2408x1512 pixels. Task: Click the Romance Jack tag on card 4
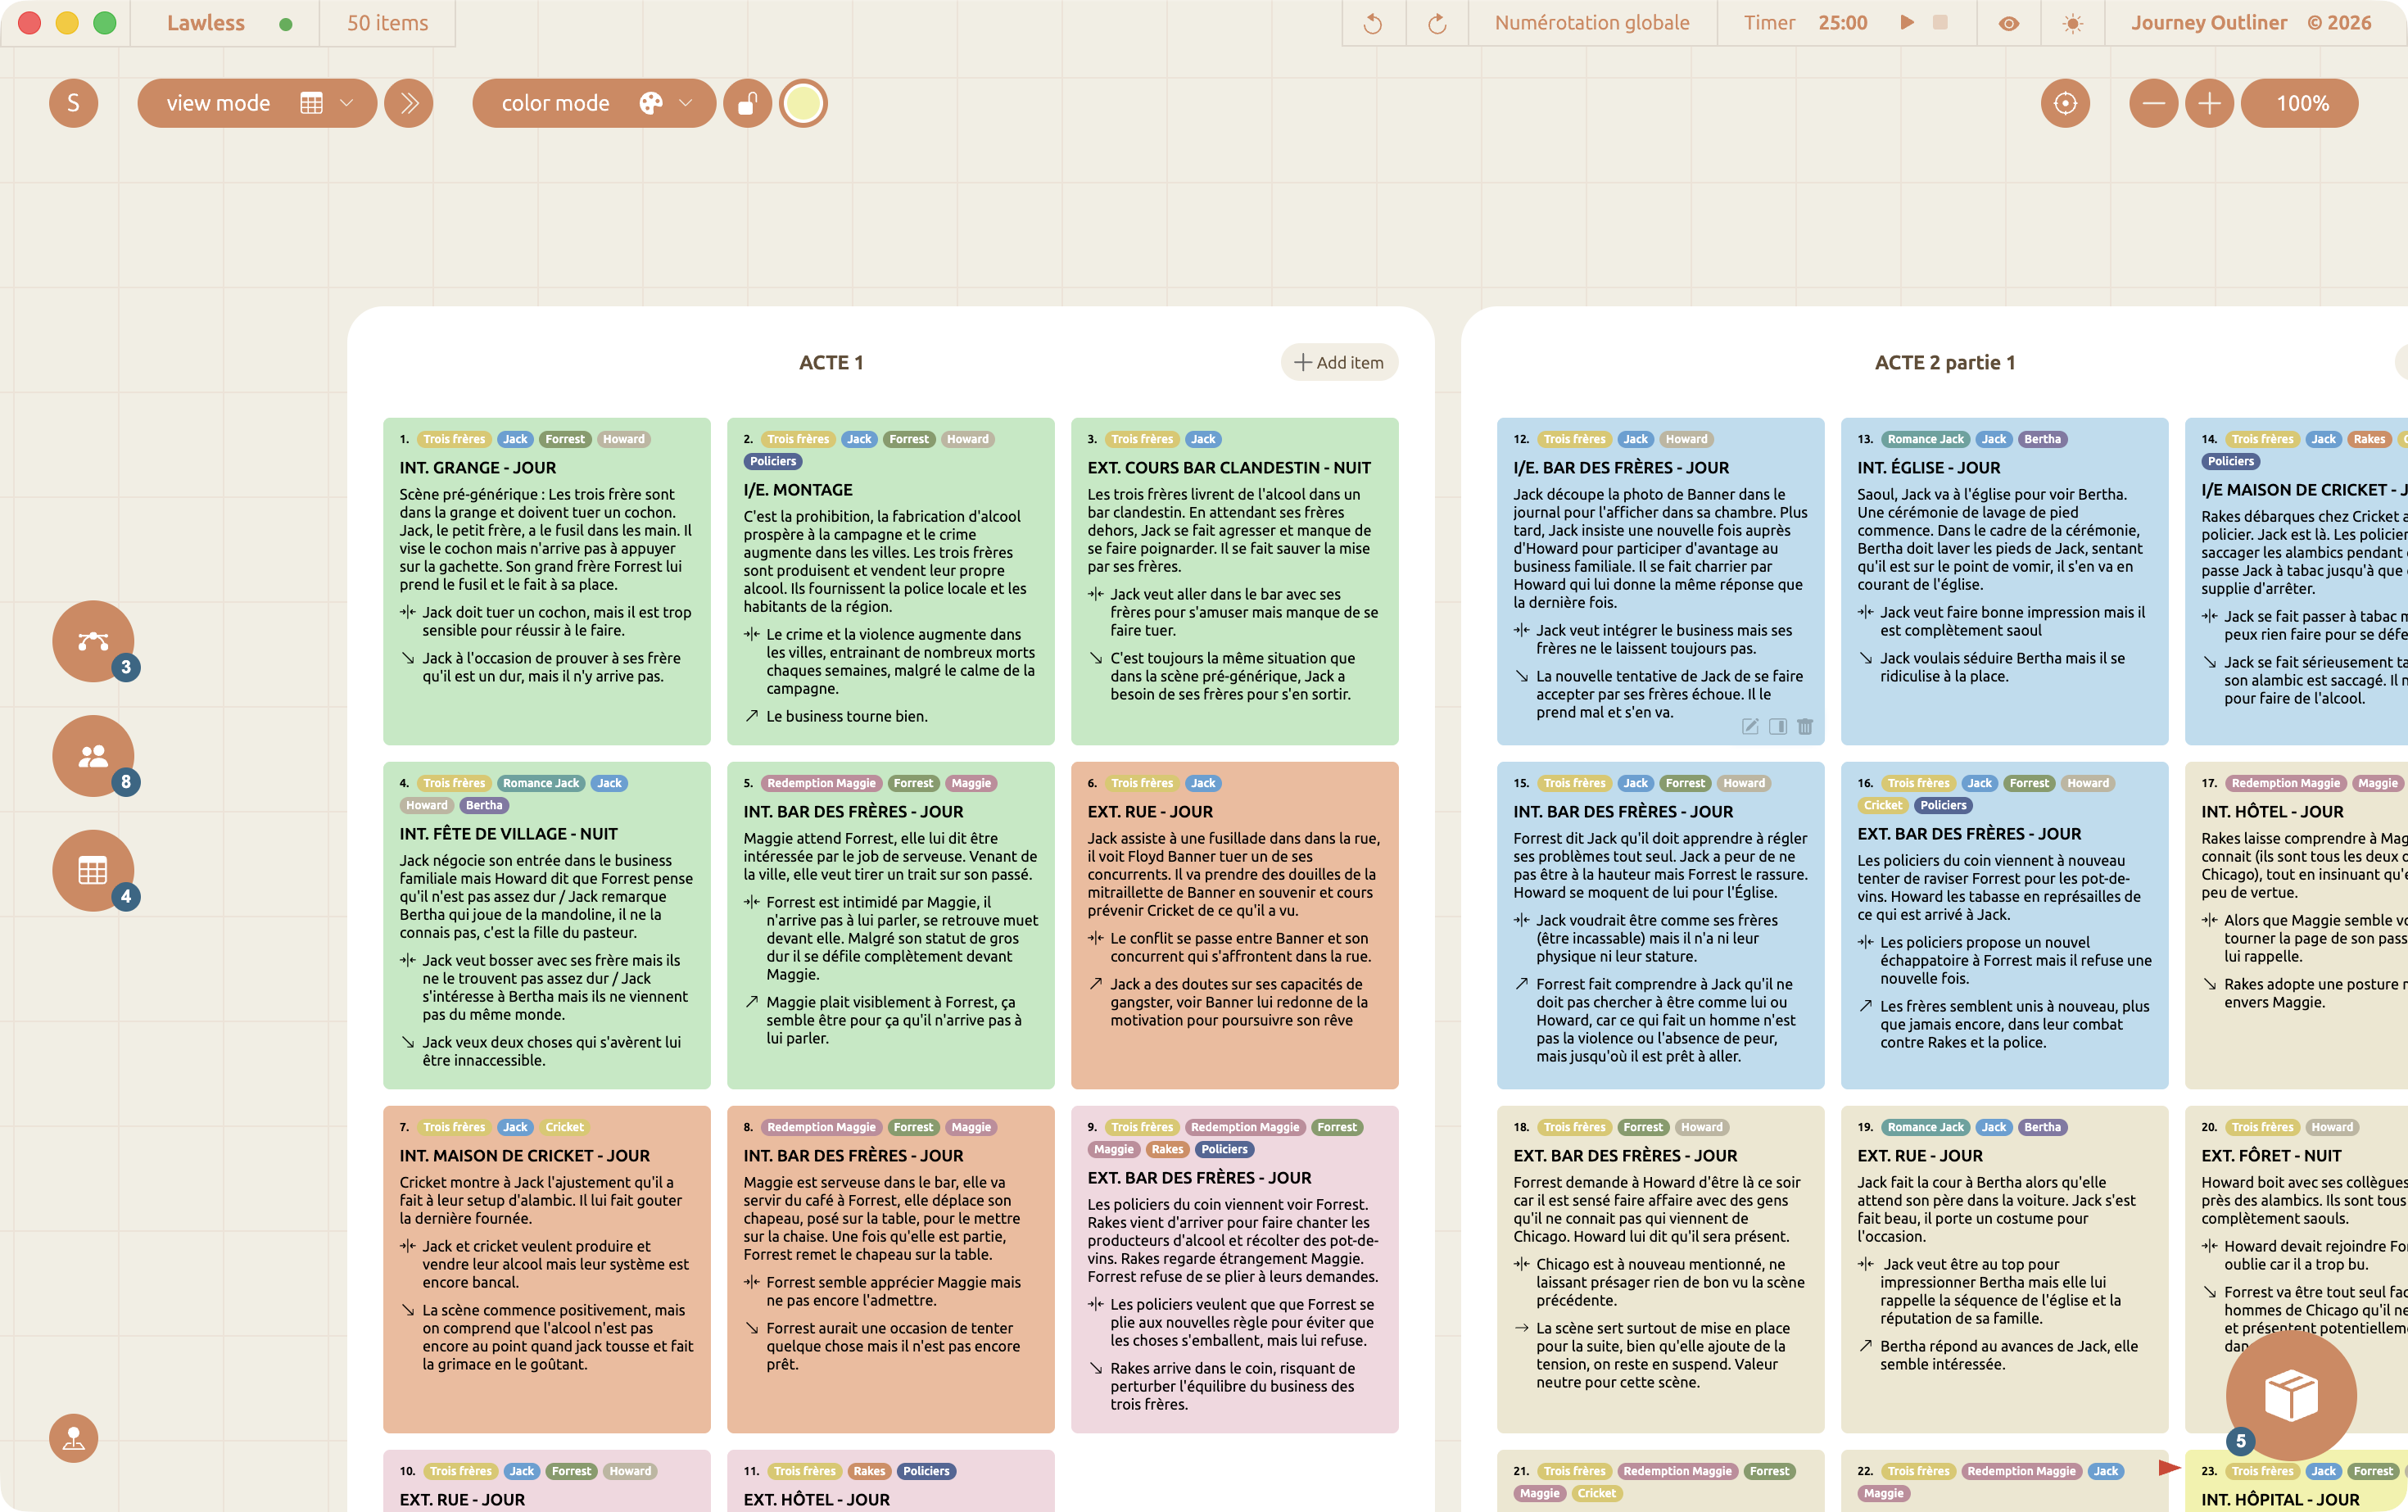[540, 783]
